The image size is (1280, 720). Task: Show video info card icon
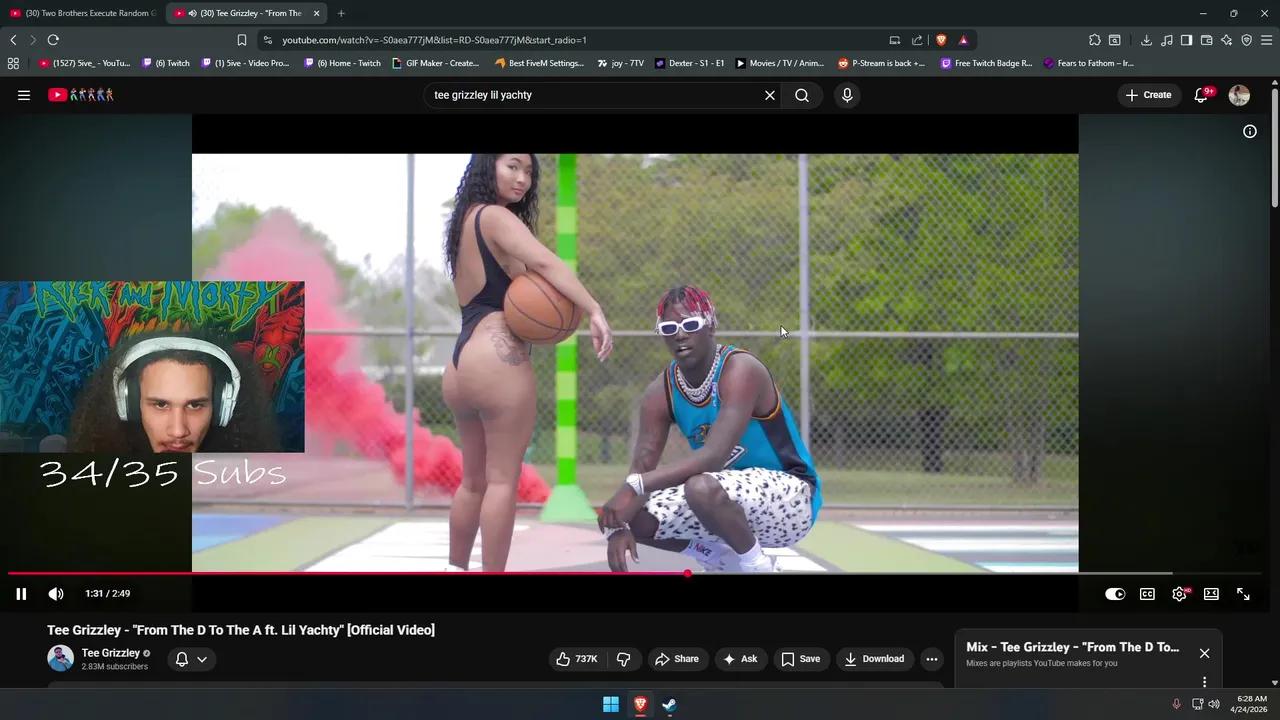pyautogui.click(x=1250, y=131)
